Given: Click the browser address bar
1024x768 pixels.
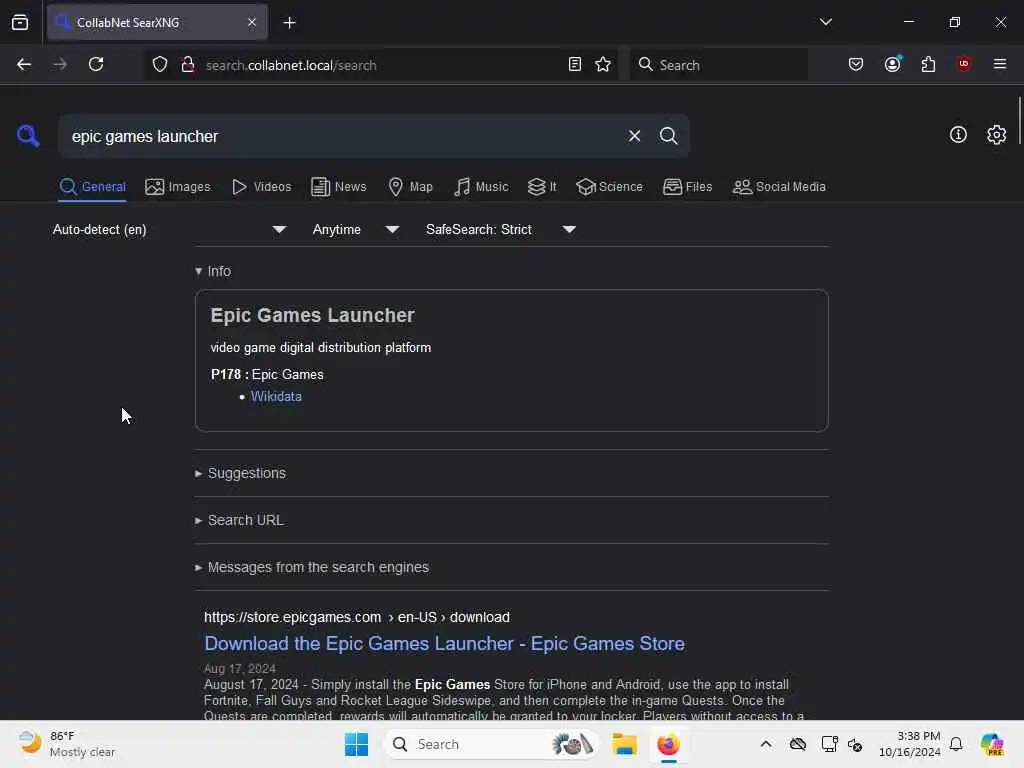Looking at the screenshot, I should coord(379,65).
